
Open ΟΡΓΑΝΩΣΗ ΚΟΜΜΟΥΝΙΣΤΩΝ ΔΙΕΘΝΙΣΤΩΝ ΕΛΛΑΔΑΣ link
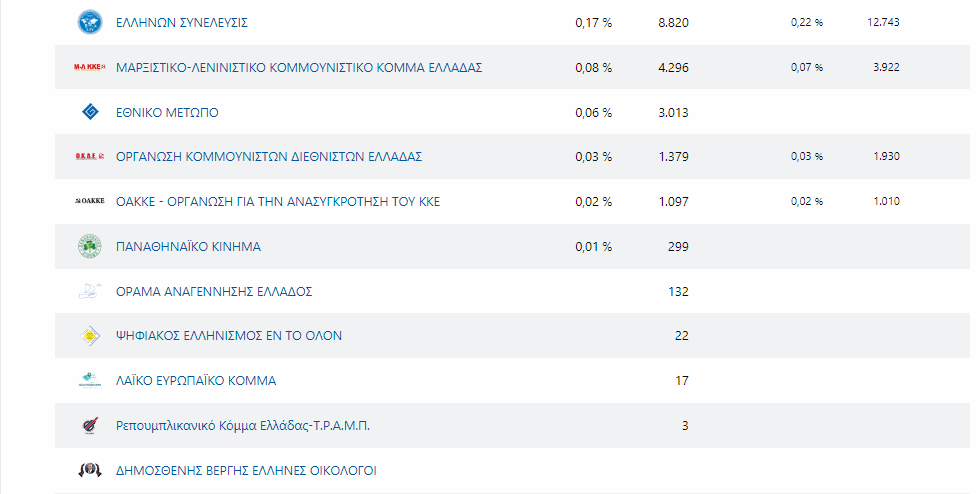pyautogui.click(x=269, y=157)
